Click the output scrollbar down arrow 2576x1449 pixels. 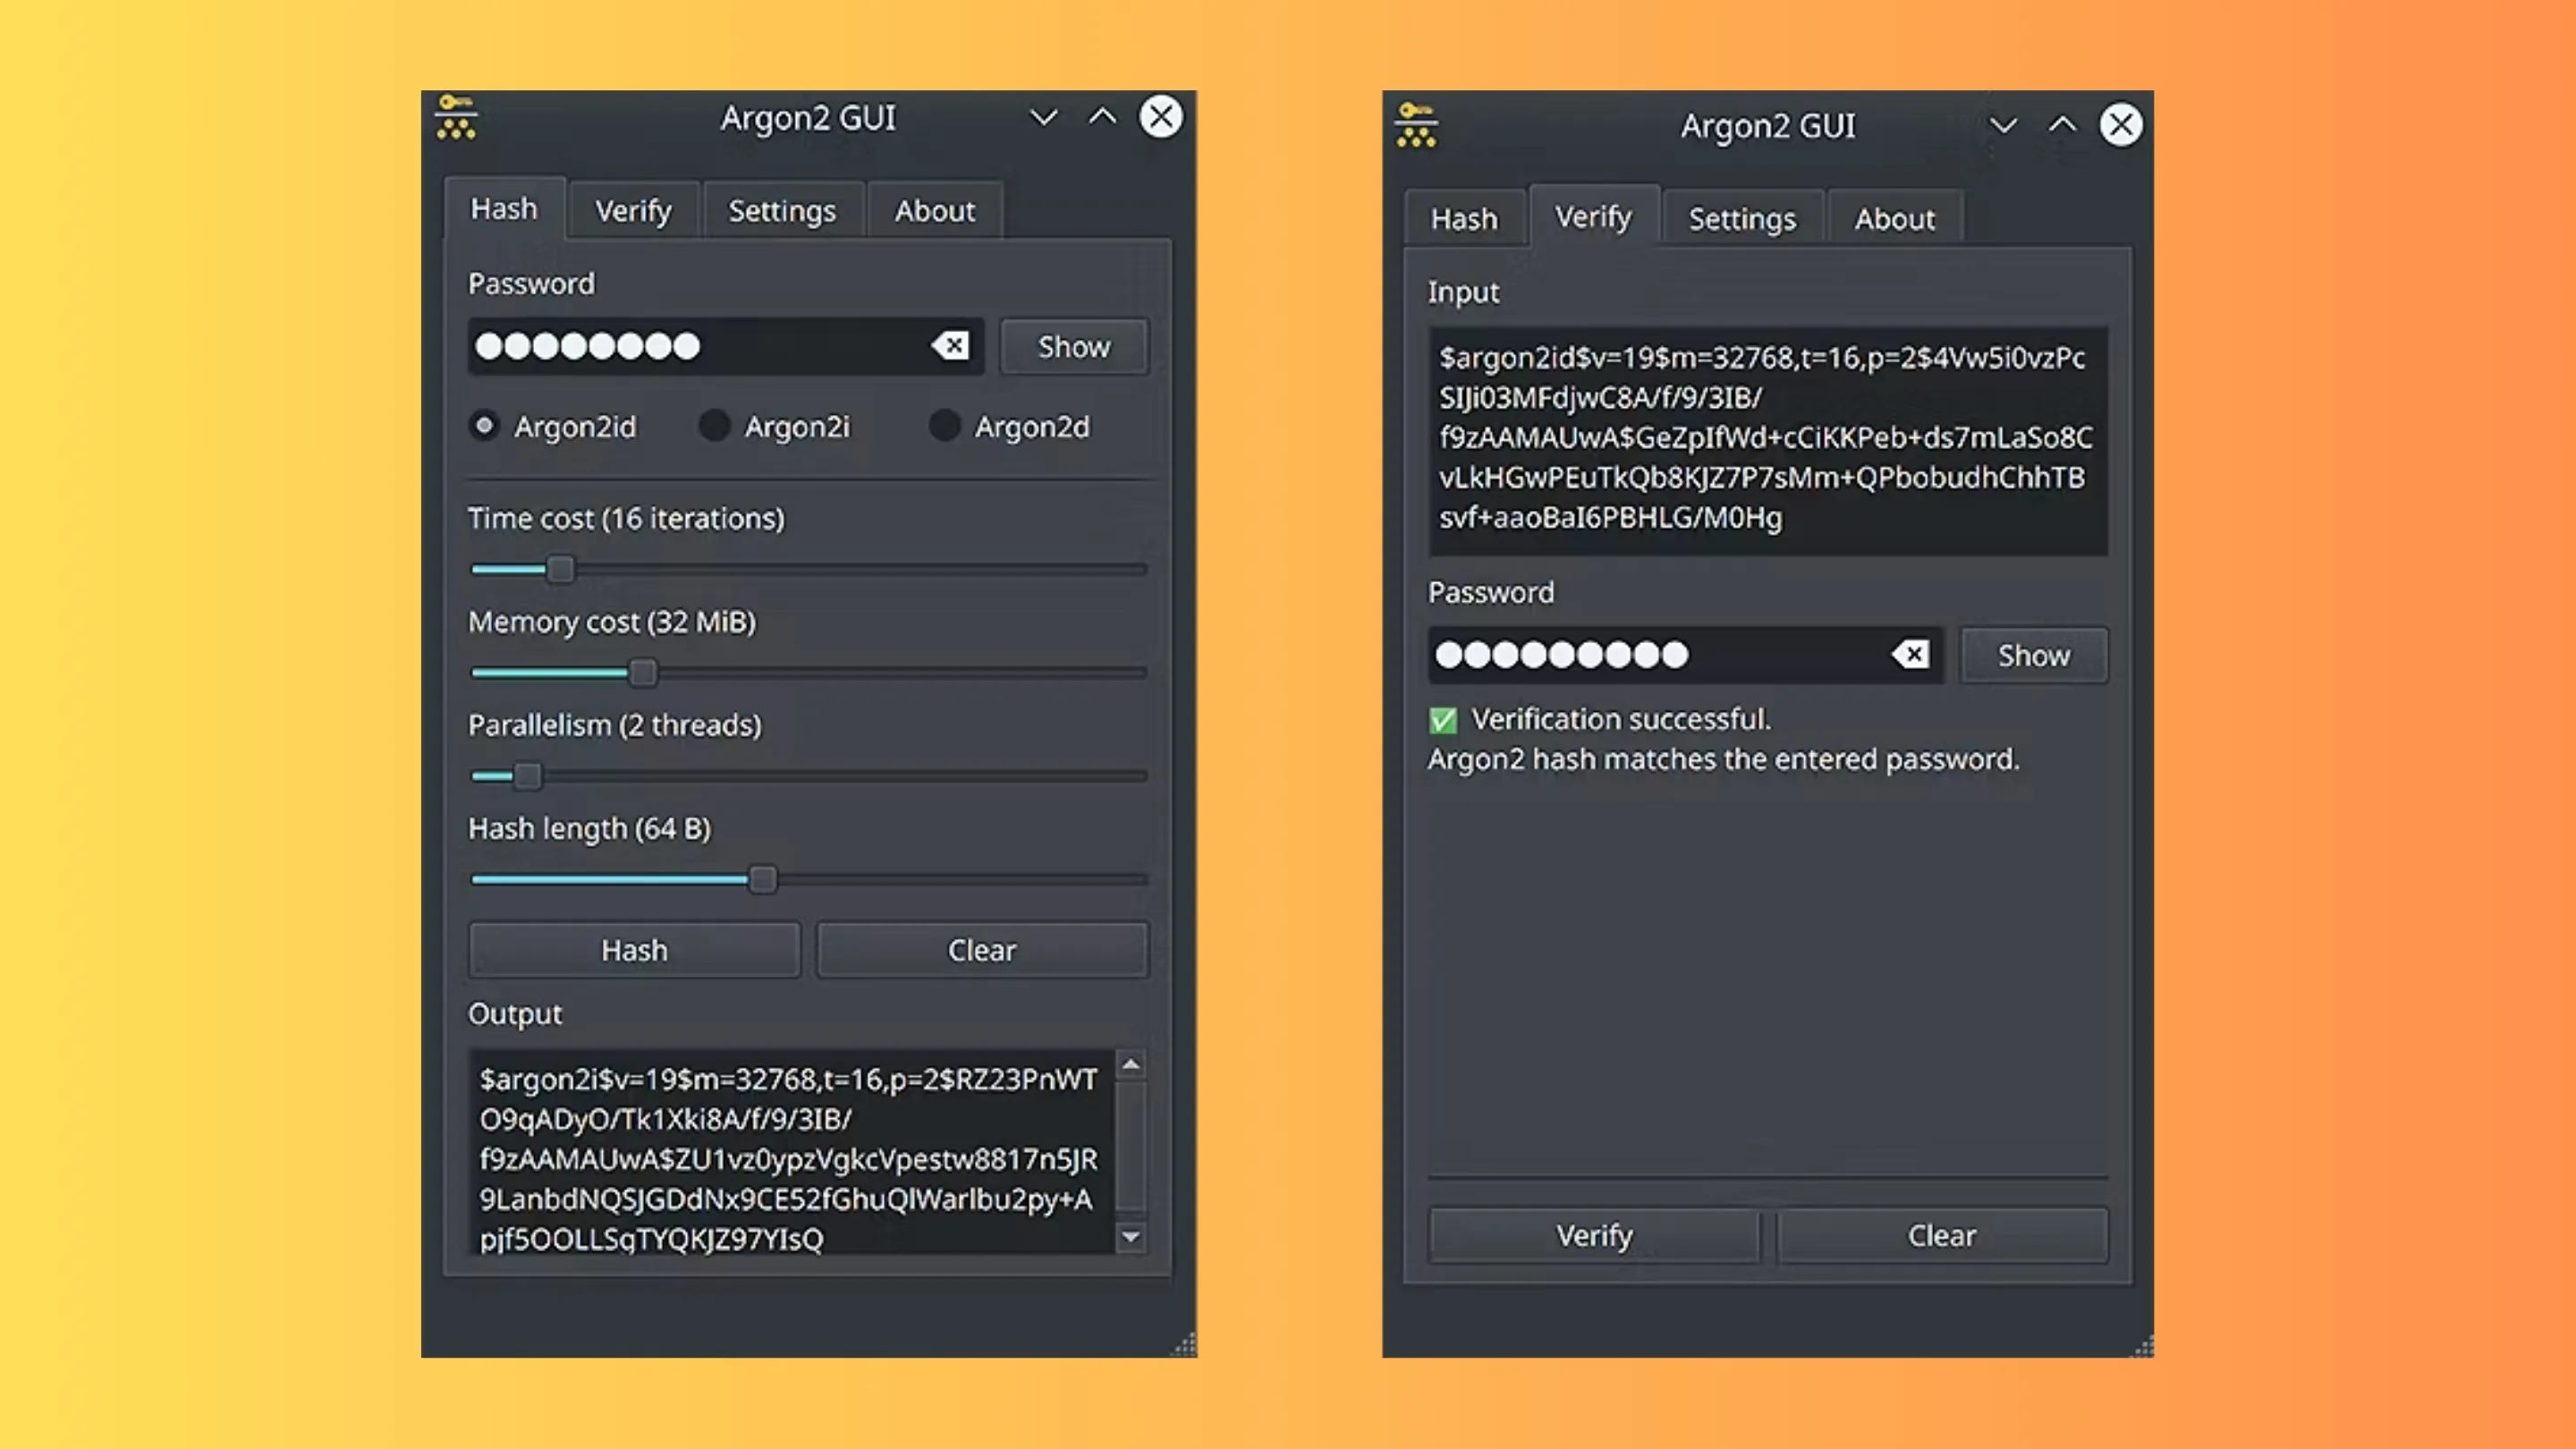[x=1131, y=1237]
